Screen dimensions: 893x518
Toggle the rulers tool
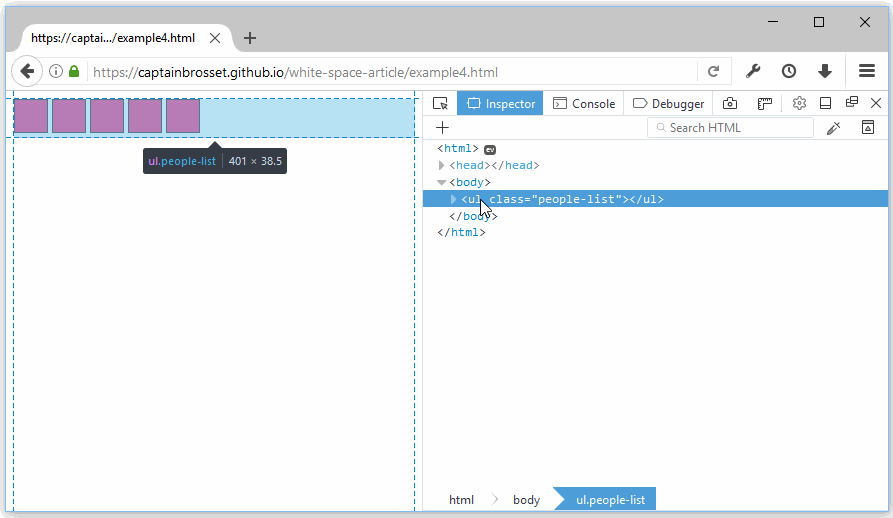(x=765, y=103)
